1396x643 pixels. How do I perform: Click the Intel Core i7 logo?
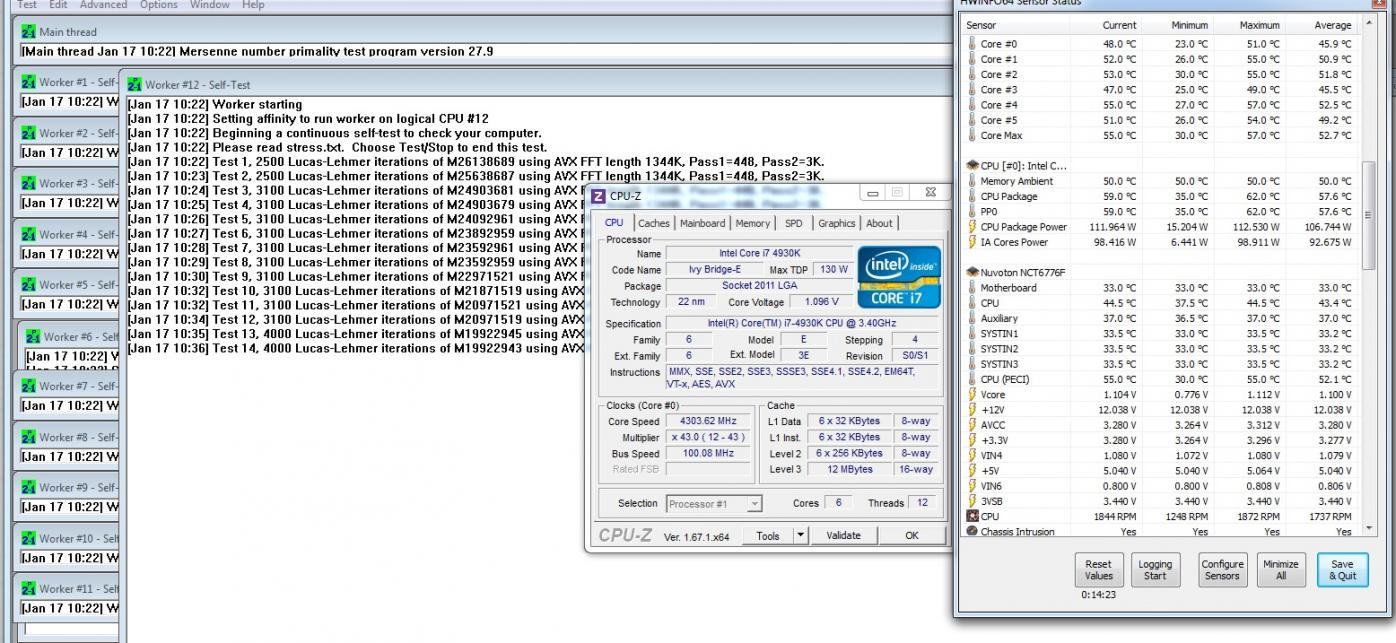899,275
